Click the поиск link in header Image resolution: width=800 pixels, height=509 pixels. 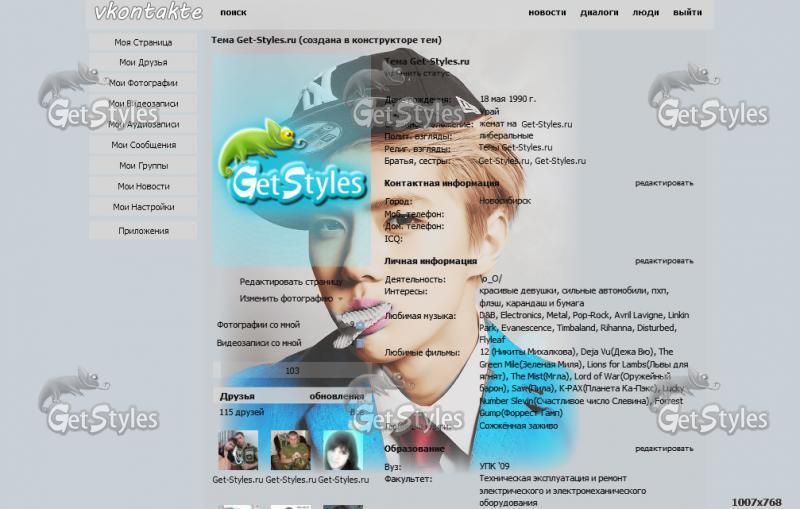point(233,13)
